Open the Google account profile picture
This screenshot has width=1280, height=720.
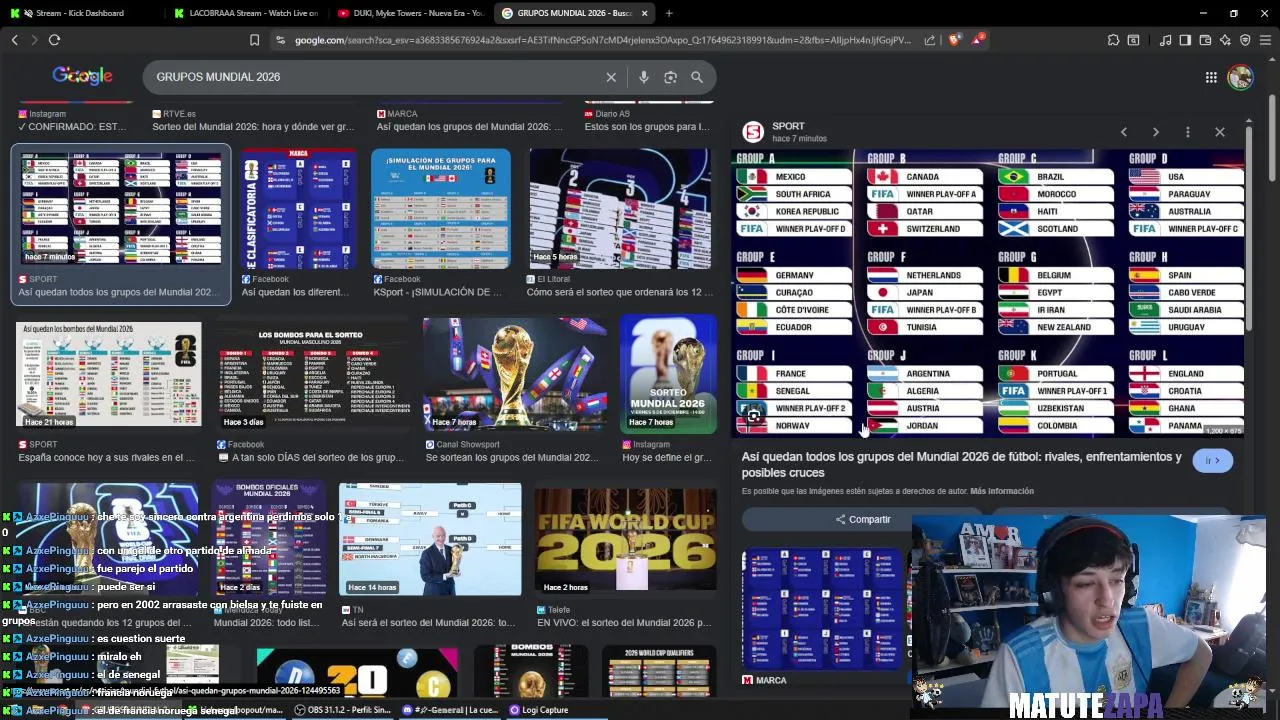pos(1240,77)
